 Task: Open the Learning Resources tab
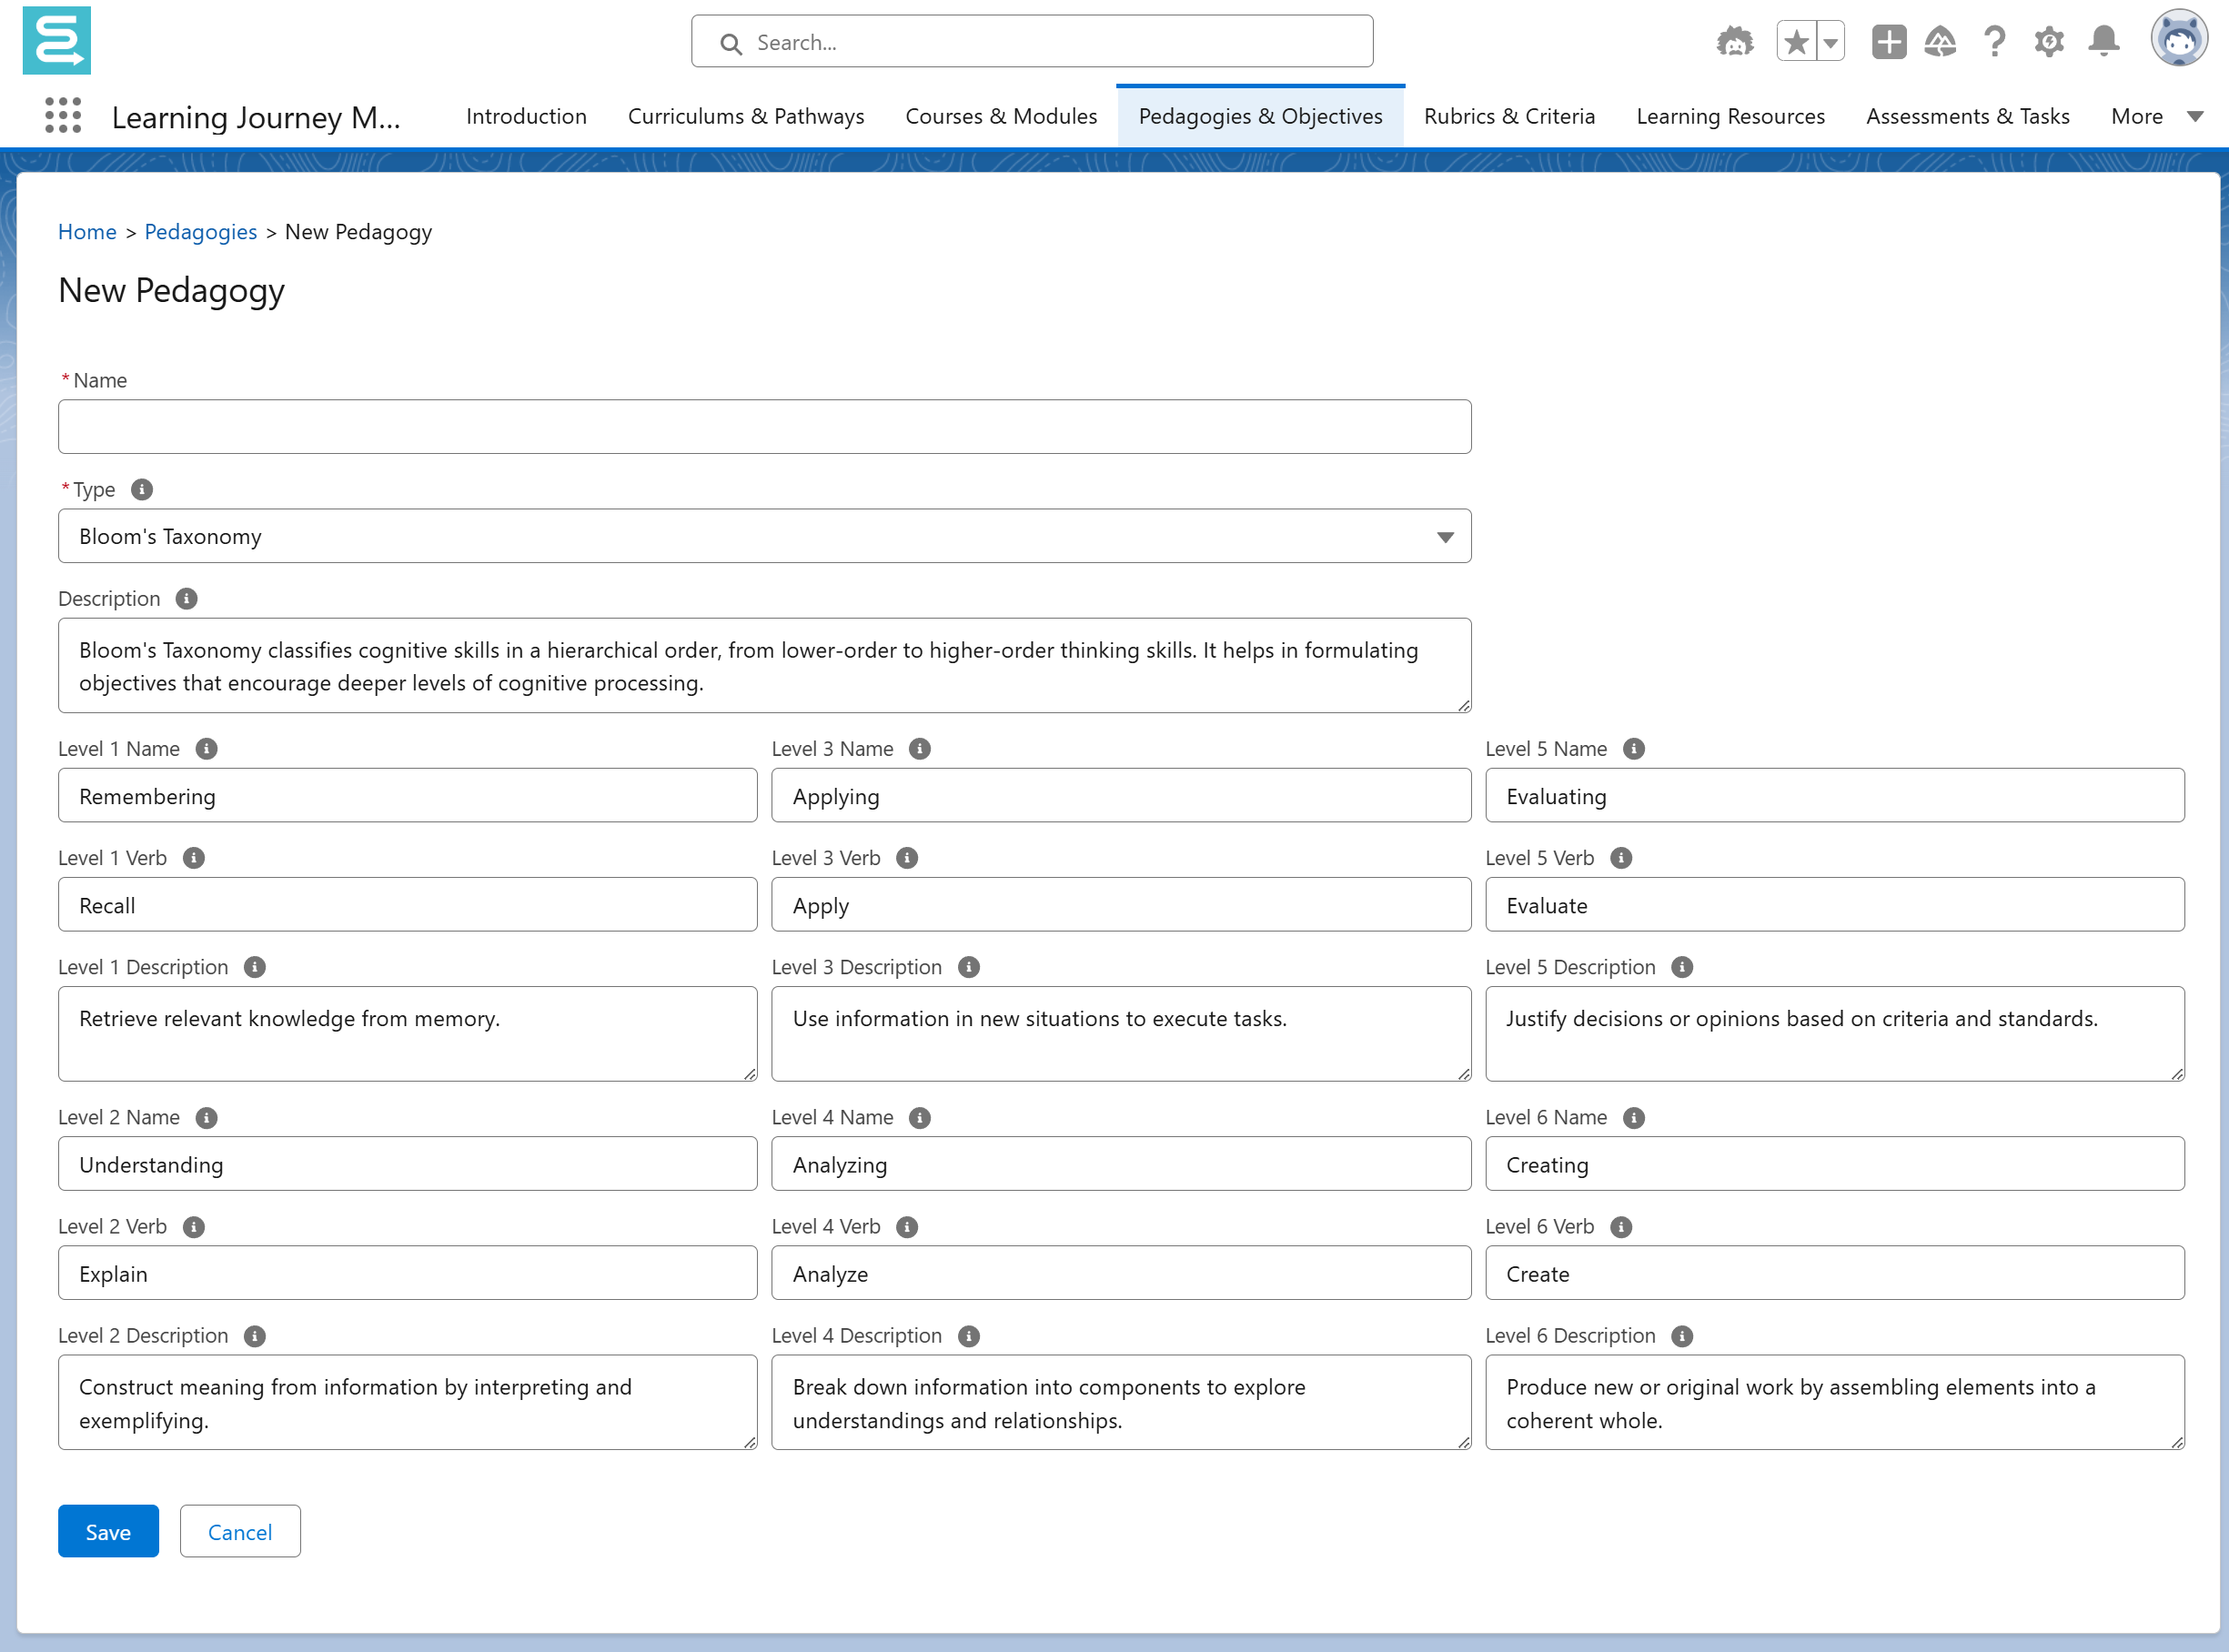[1730, 117]
